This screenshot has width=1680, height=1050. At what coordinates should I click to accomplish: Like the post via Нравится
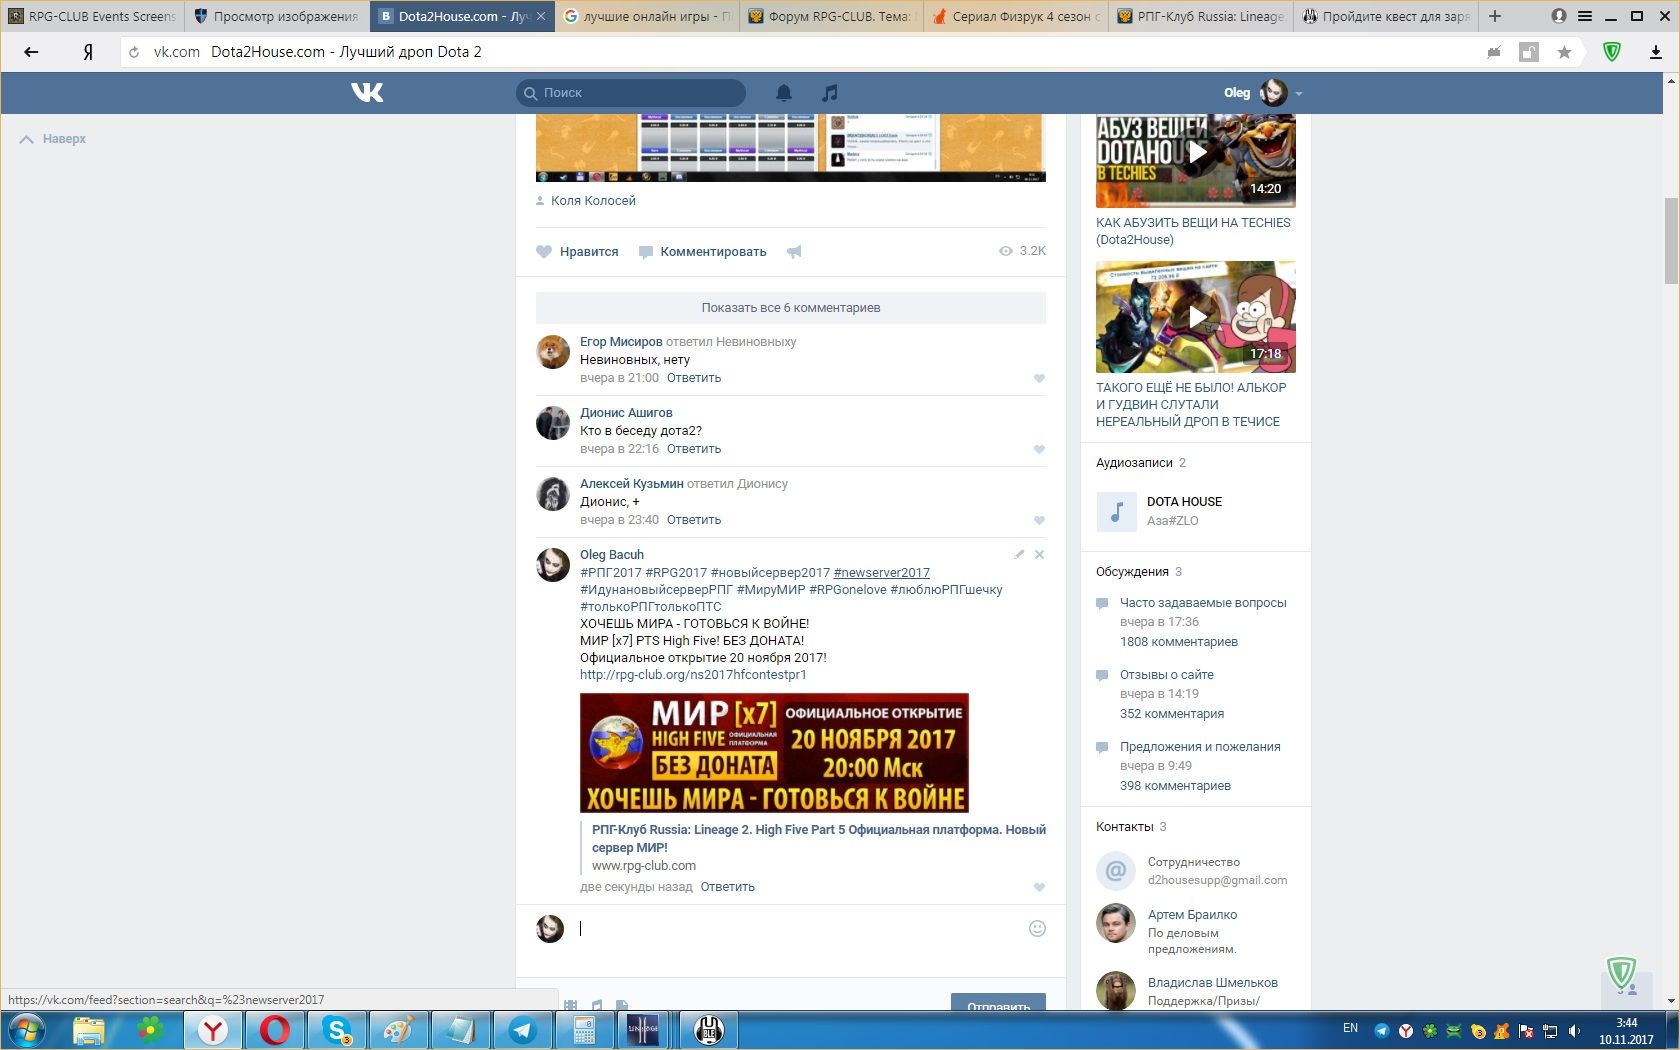577,251
